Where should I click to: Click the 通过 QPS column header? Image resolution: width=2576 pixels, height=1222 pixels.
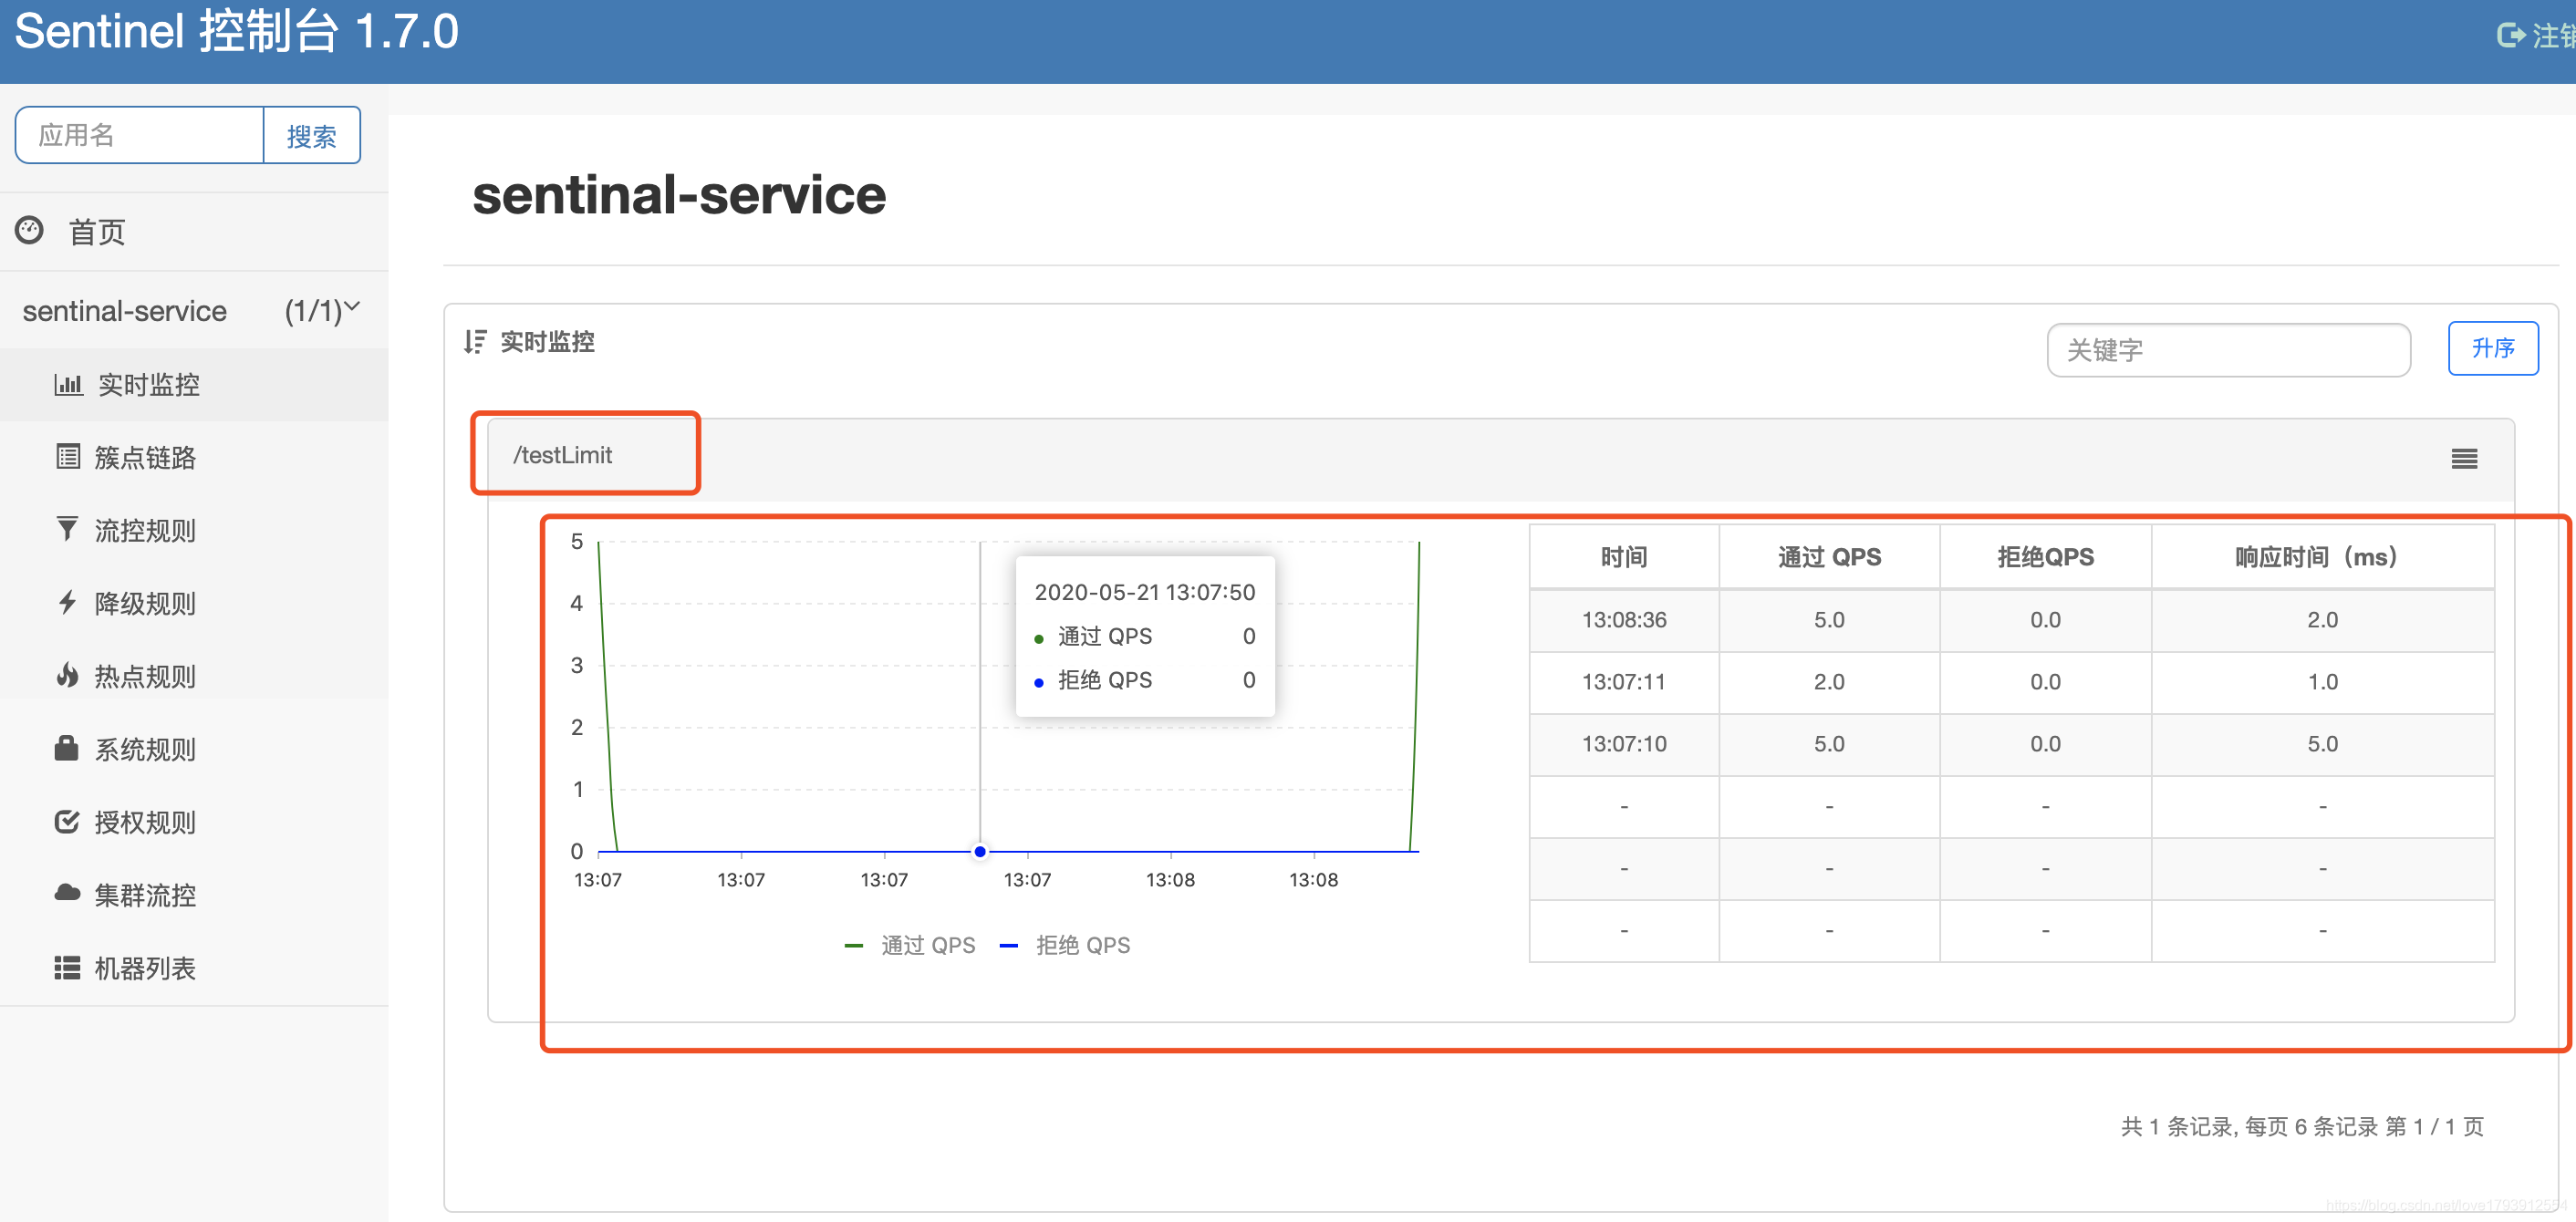(x=1829, y=557)
